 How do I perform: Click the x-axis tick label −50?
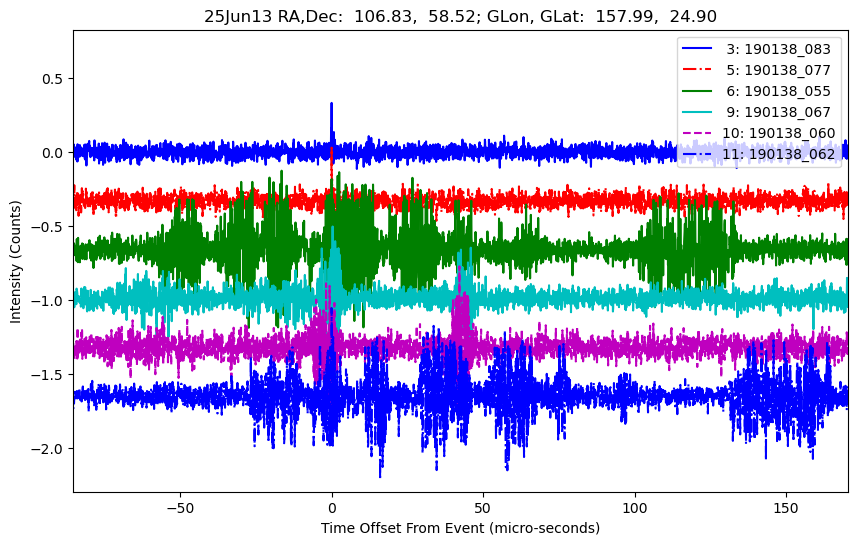point(180,506)
